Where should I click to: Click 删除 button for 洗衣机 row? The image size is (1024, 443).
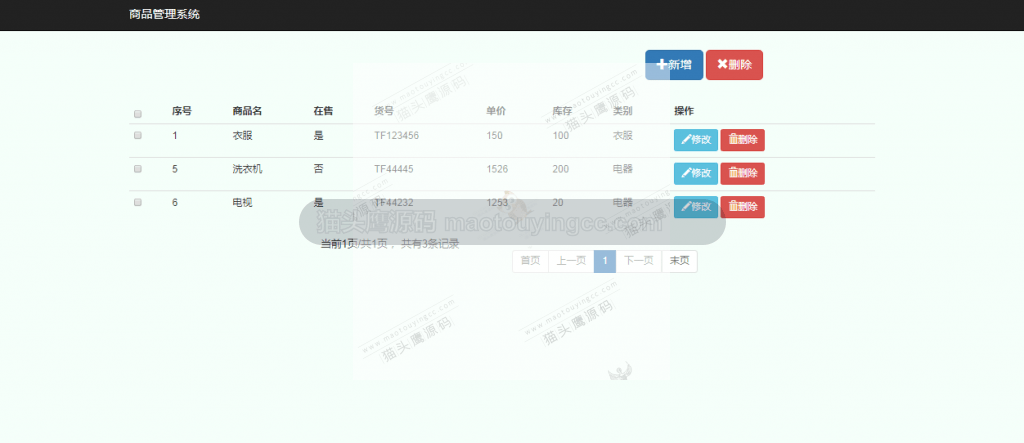pos(743,174)
